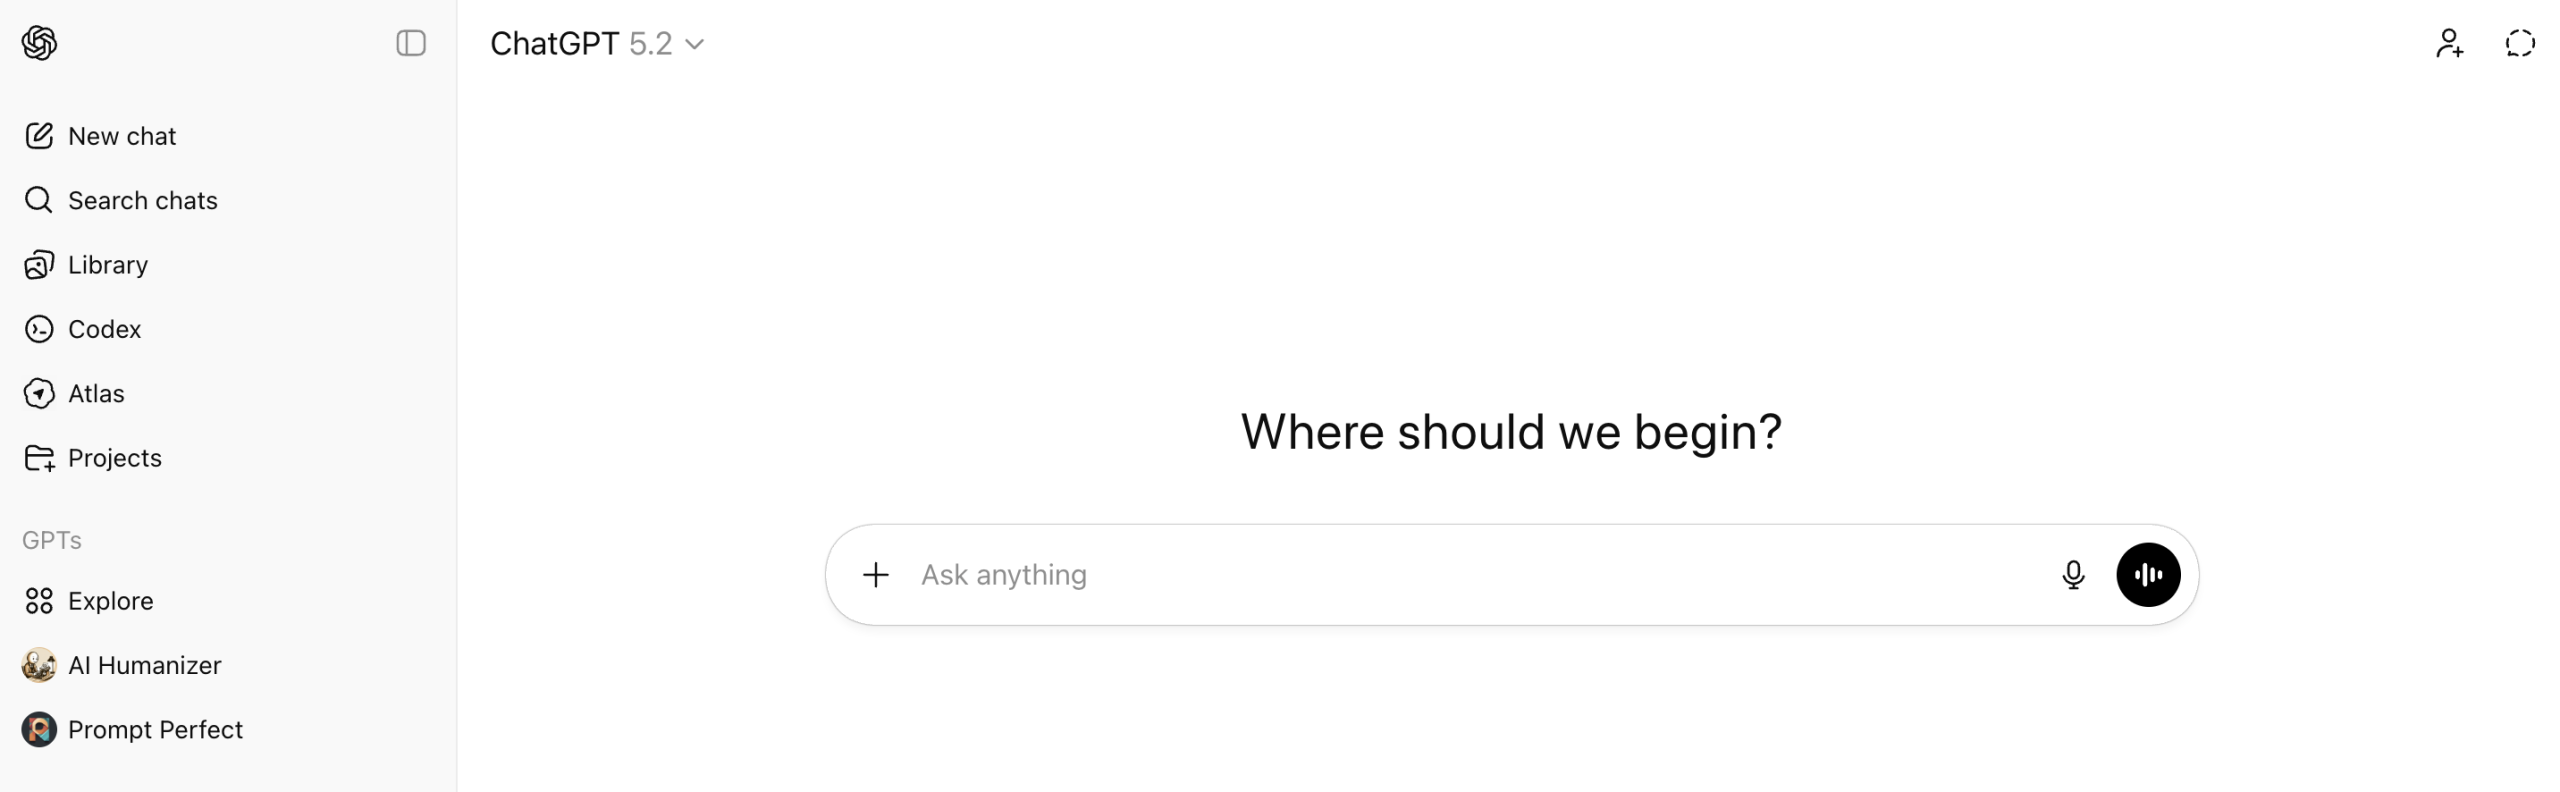
Task: Open the Prompt Perfect GPT
Action: click(155, 729)
